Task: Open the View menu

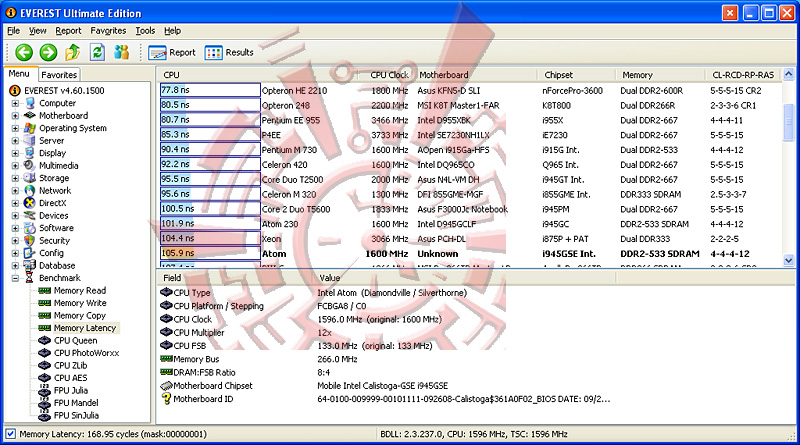Action: 37,31
